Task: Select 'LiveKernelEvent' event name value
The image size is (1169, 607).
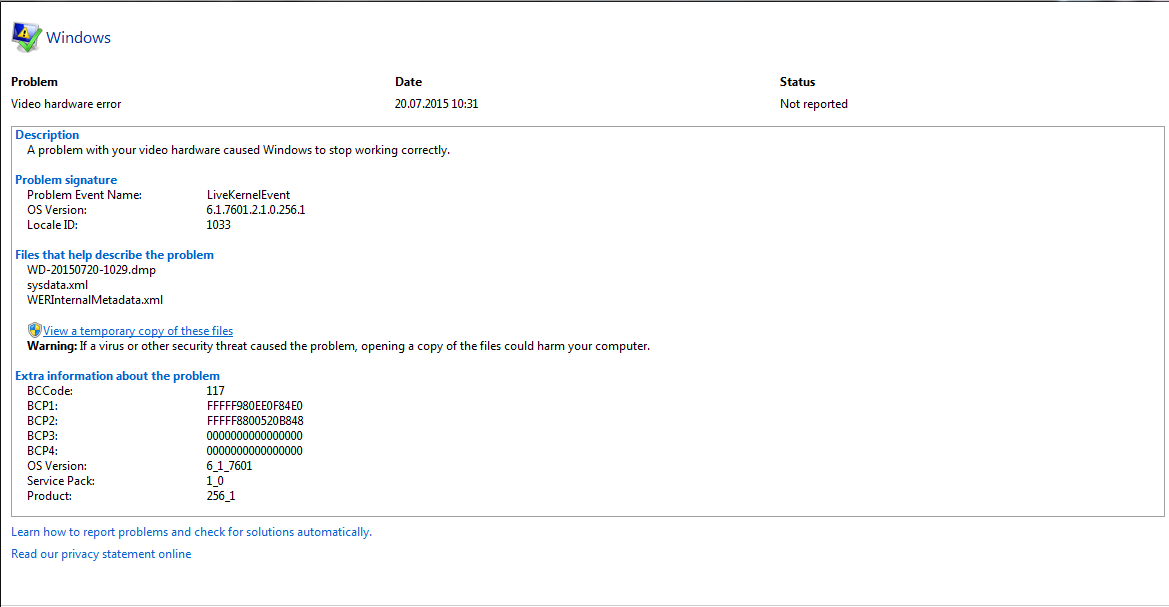Action: coord(248,195)
